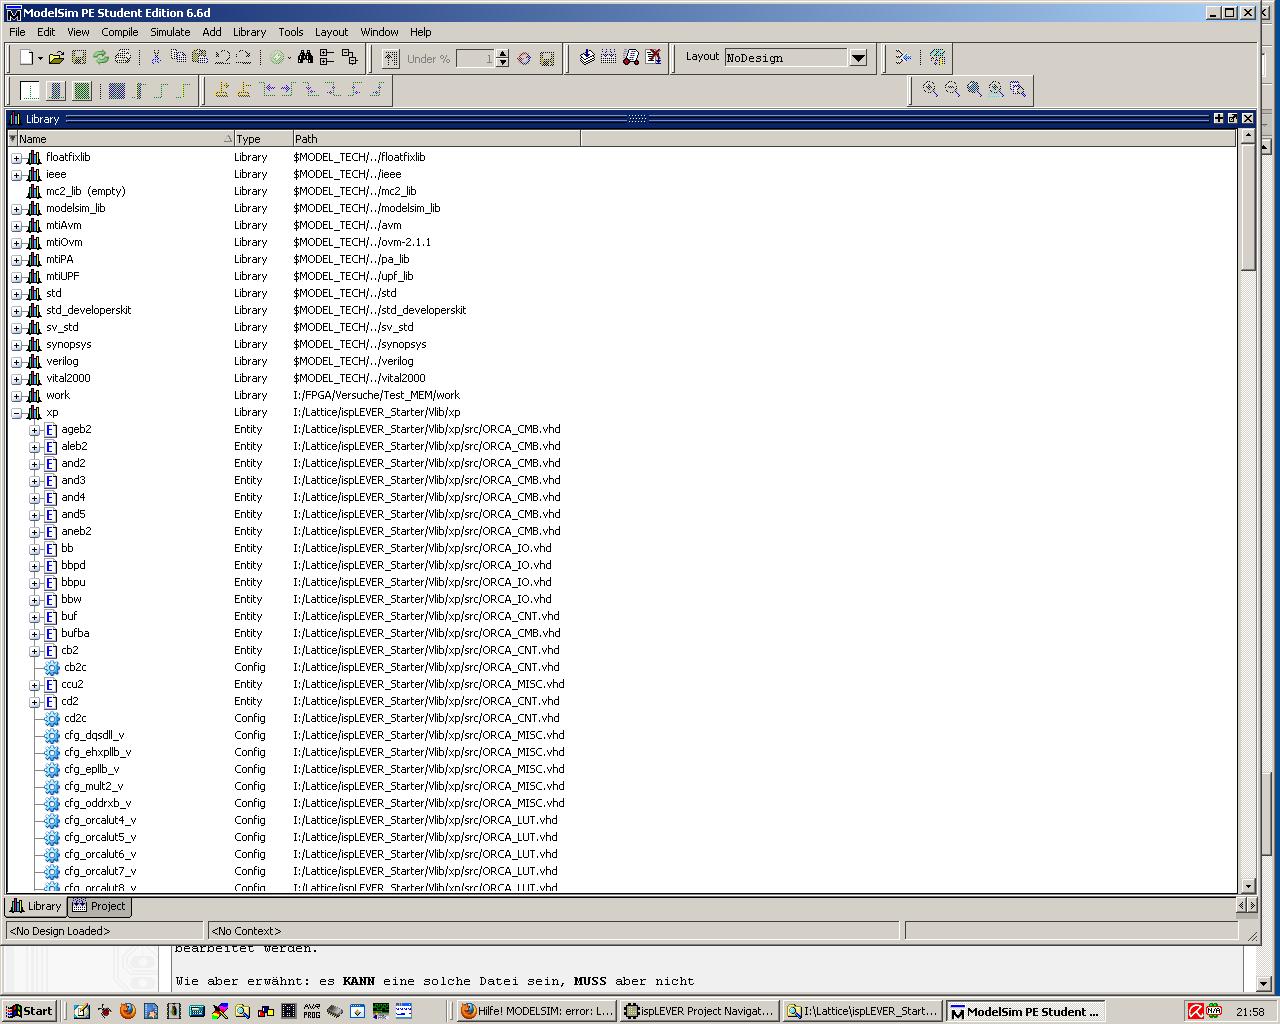
Task: Click the Print icon
Action: coord(122,58)
